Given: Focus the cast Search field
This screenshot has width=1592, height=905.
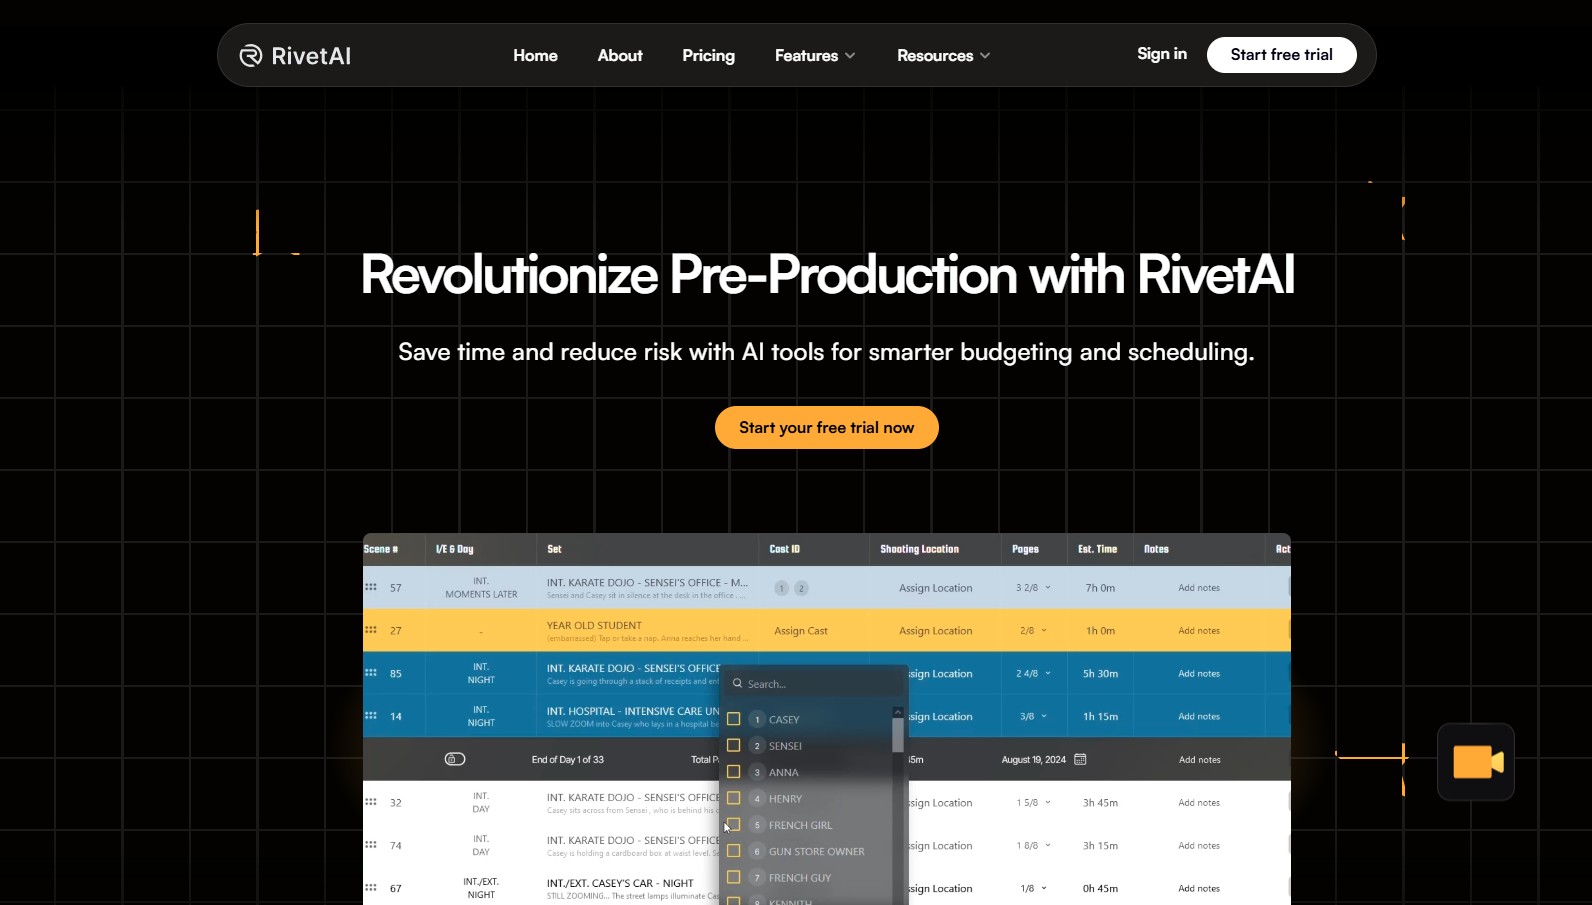Looking at the screenshot, I should [814, 684].
